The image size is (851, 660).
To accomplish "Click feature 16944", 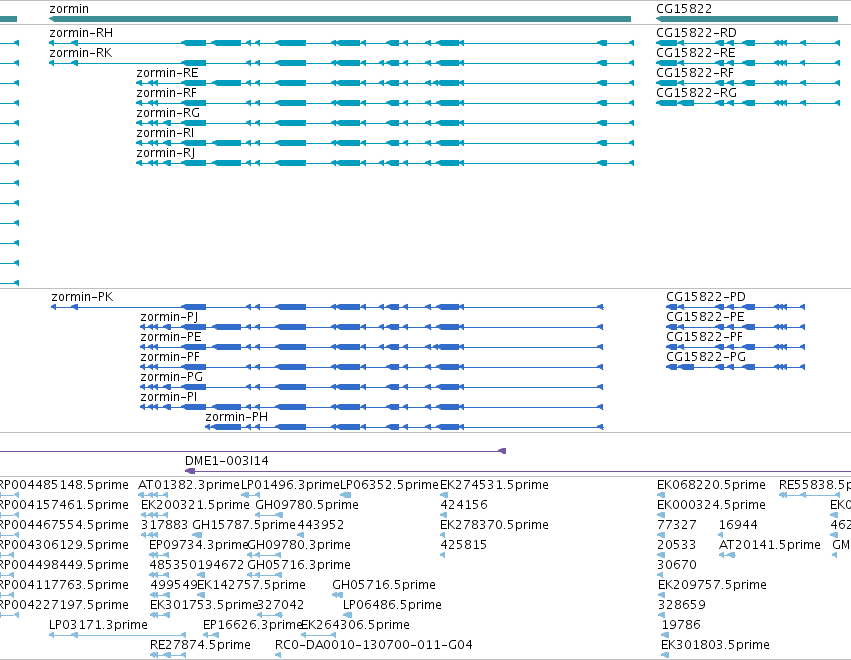I will pos(738,525).
